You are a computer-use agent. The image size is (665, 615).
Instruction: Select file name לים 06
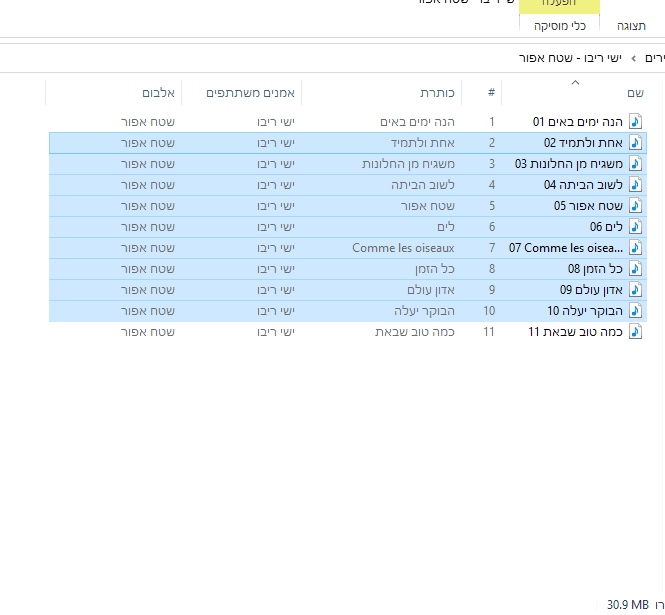point(606,227)
